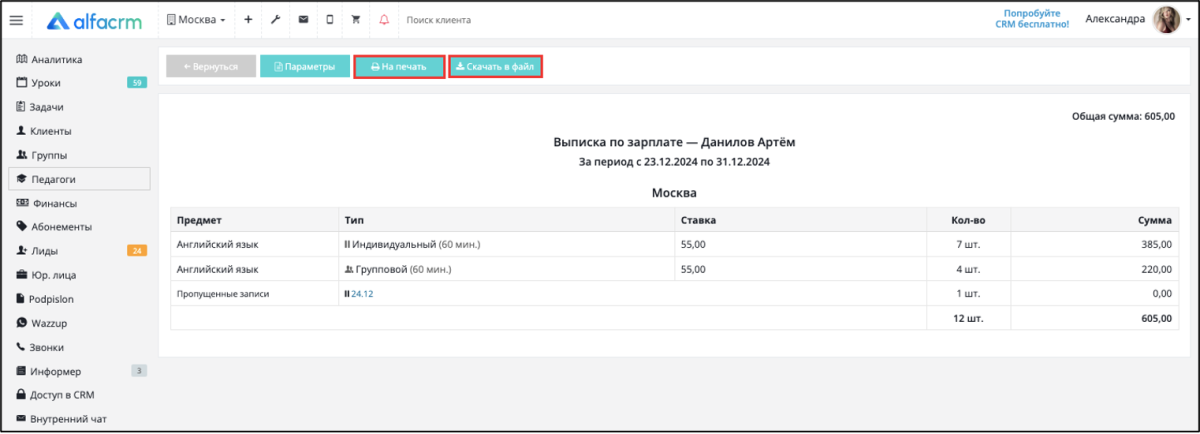Image resolution: width=1200 pixels, height=434 pixels.
Task: Open the shopping cart icon
Action: (x=356, y=20)
